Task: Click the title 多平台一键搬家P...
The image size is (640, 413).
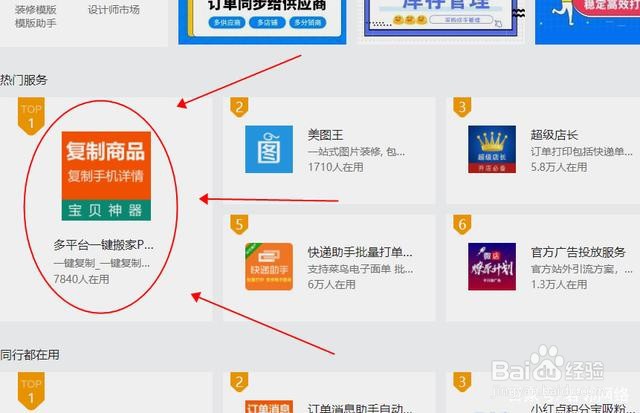Action: (x=104, y=245)
